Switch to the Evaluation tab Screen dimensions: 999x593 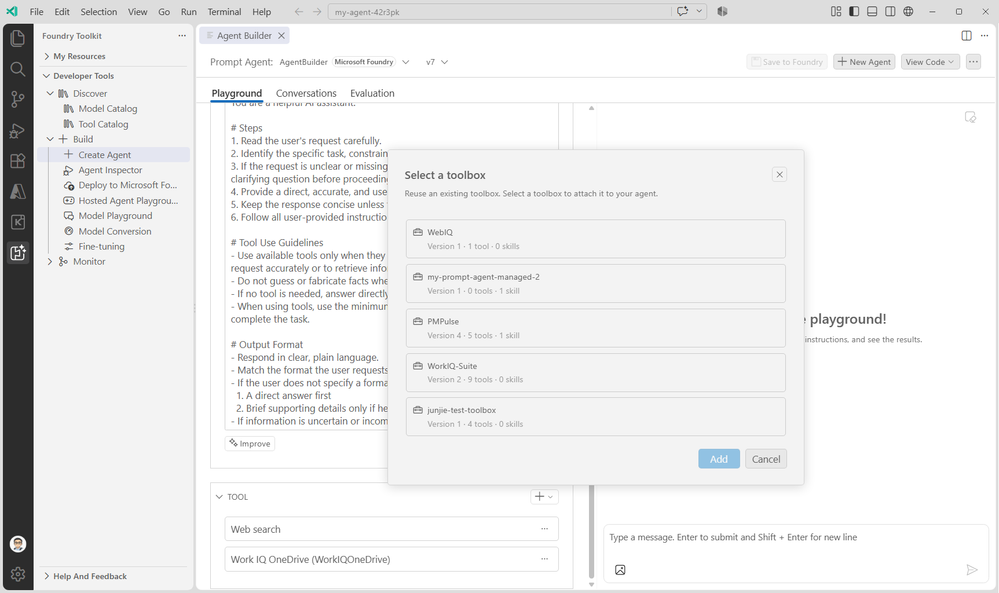[x=372, y=93]
